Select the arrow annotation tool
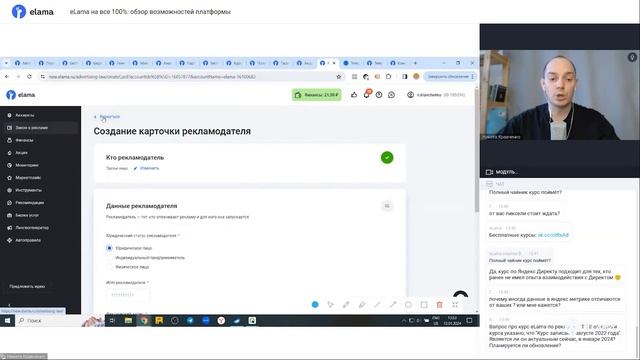This screenshot has height=360, width=640. 393,304
